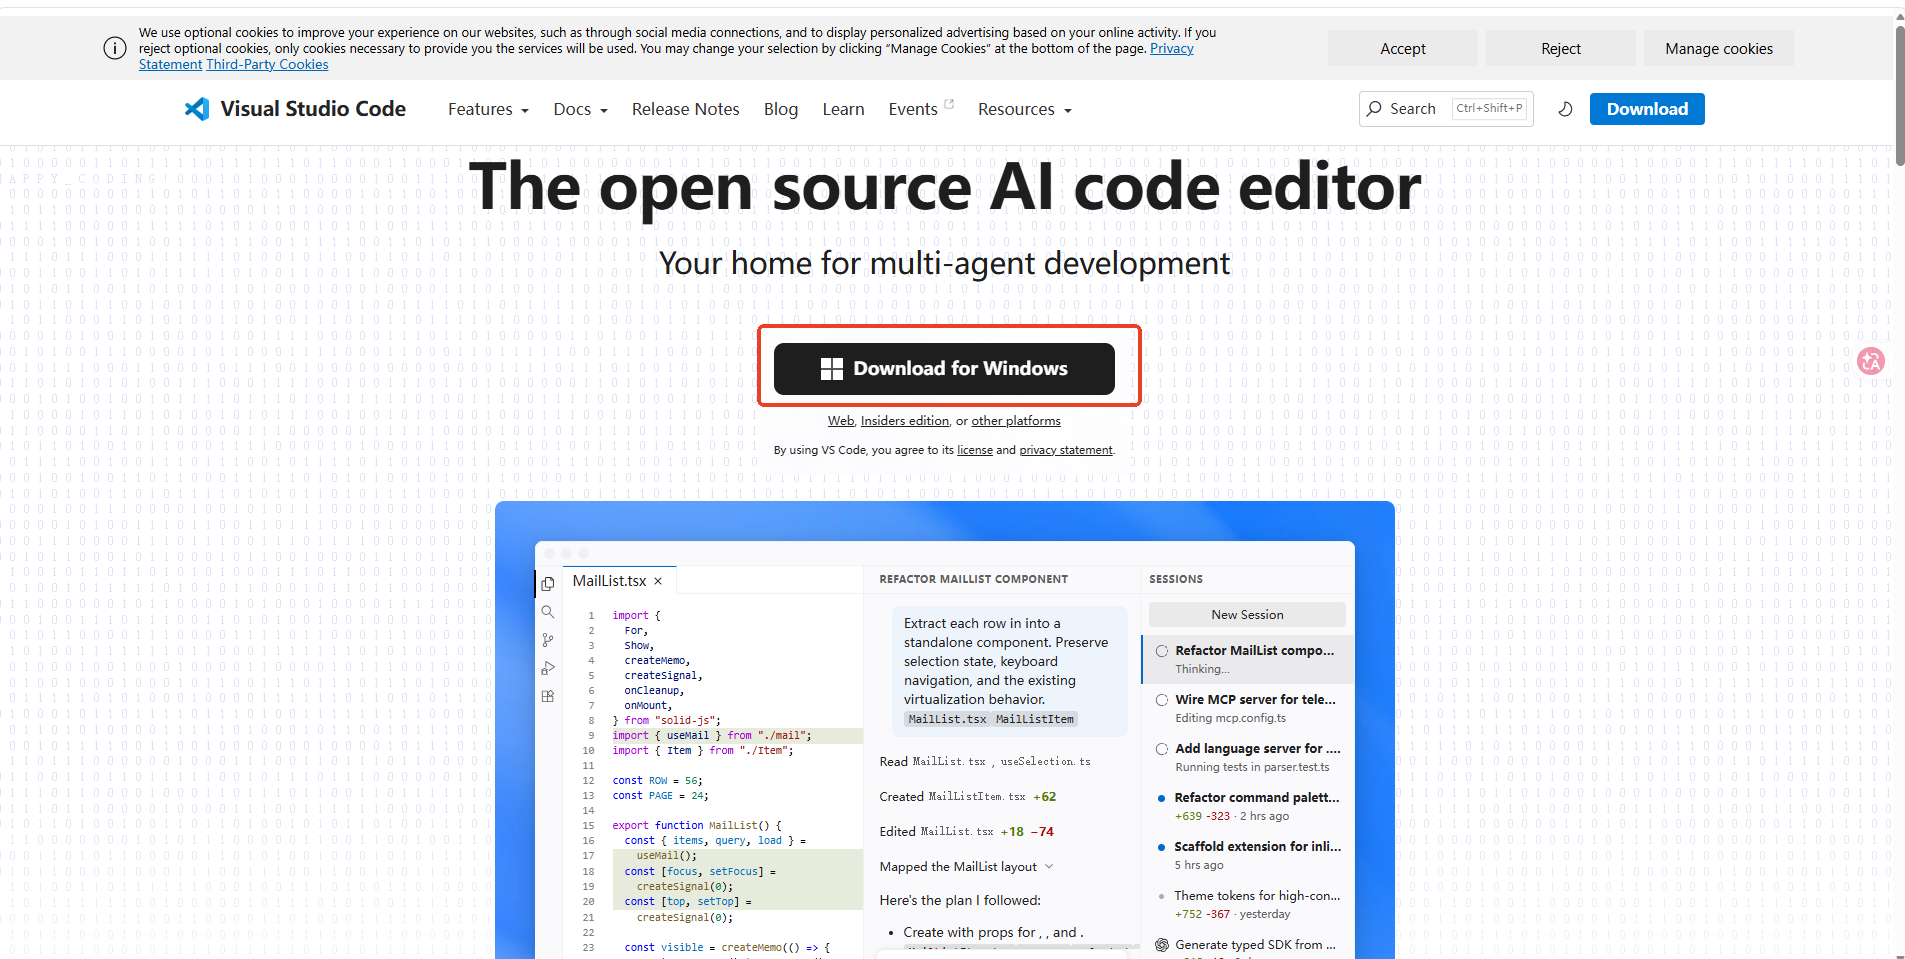Open the Events link

pos(921,109)
